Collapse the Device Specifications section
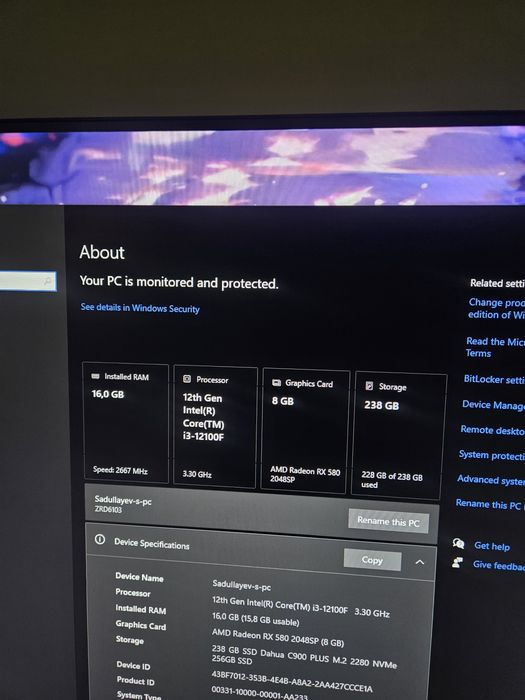The image size is (525, 700). [x=420, y=562]
